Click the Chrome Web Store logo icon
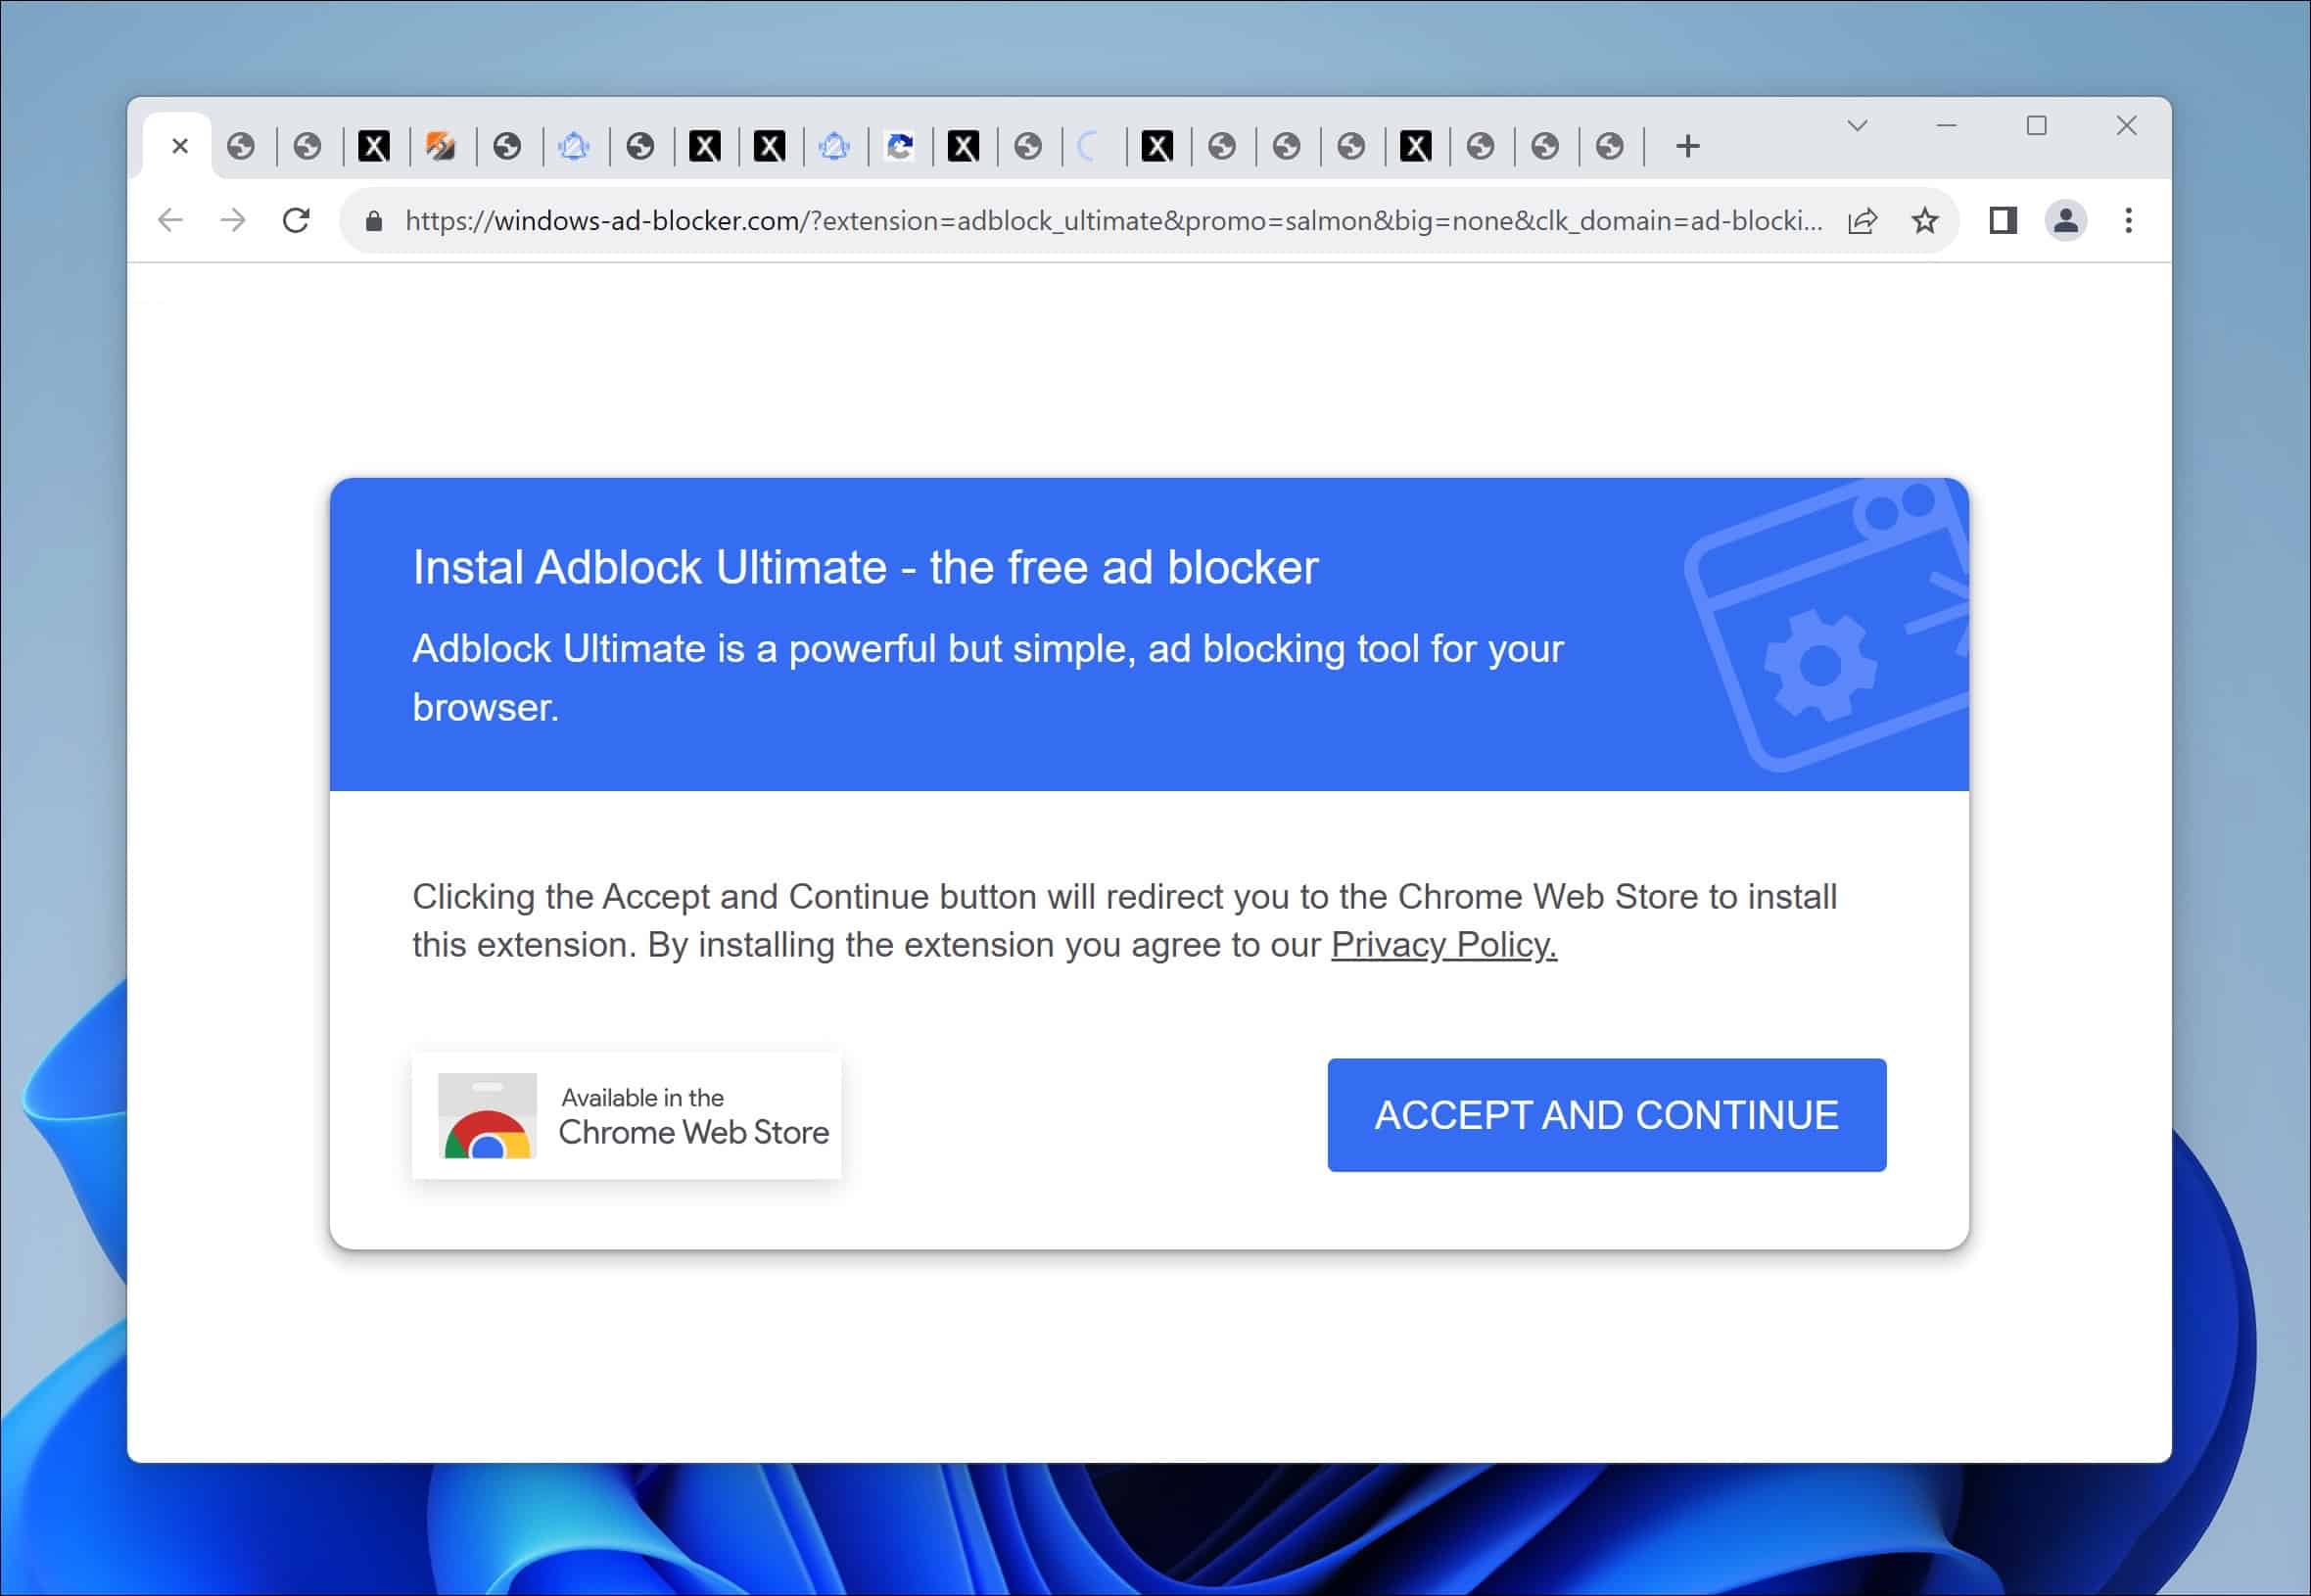Viewport: 2311px width, 1596px height. (487, 1116)
